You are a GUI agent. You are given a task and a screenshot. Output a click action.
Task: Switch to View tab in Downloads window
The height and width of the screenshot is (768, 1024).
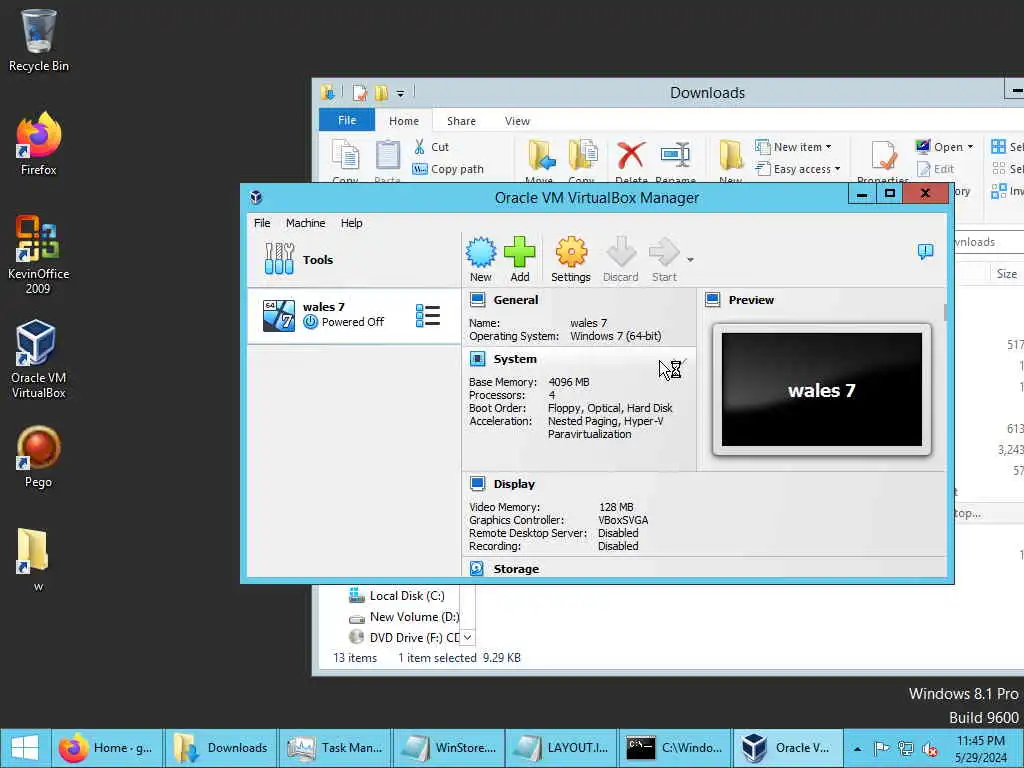517,121
